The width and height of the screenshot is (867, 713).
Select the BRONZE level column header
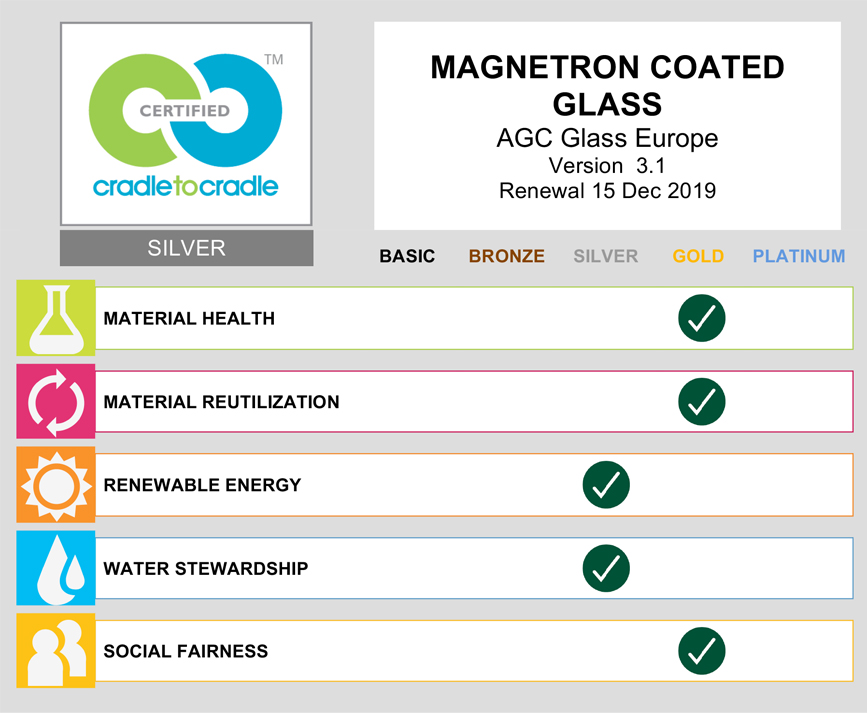pyautogui.click(x=507, y=256)
